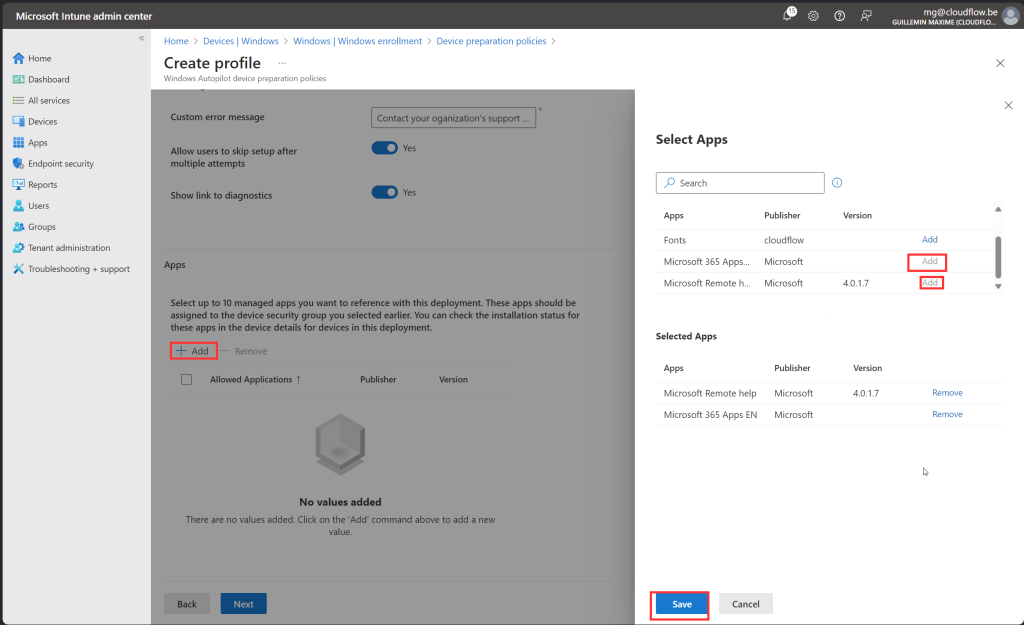Close the Create profile blade
The height and width of the screenshot is (625, 1024).
click(1000, 63)
